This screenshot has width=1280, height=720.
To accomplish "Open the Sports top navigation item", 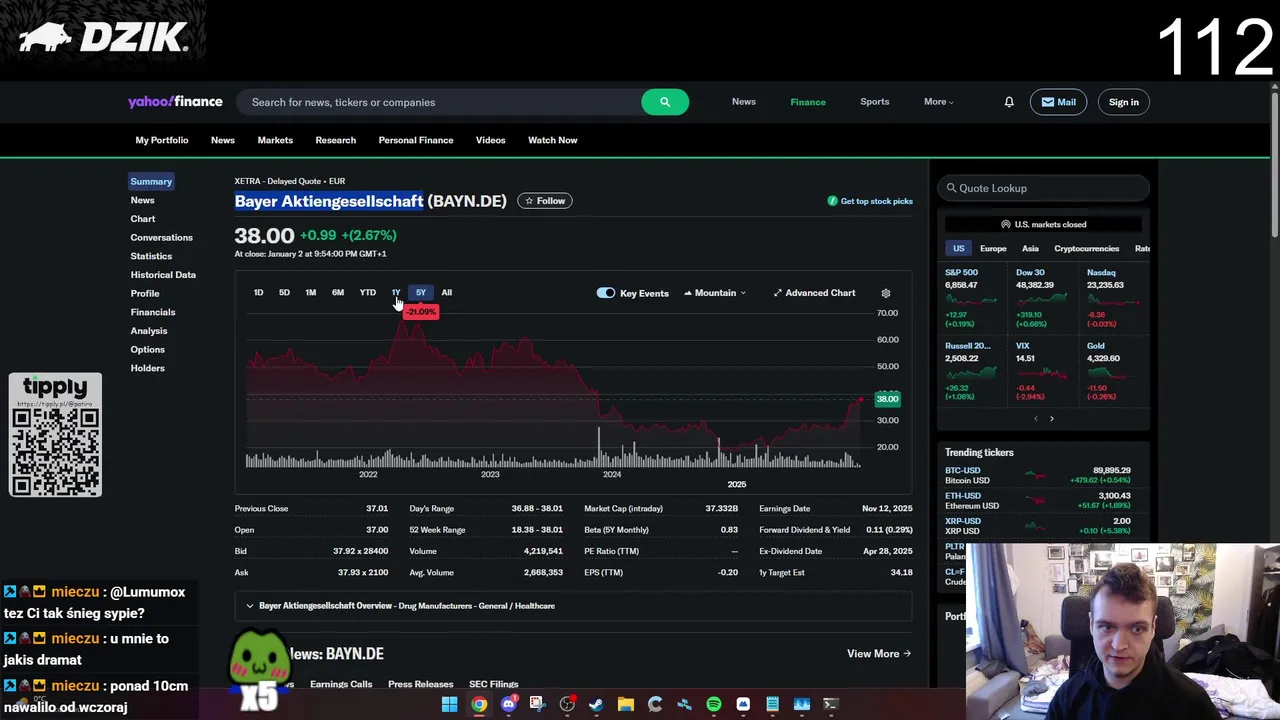I will coord(875,102).
